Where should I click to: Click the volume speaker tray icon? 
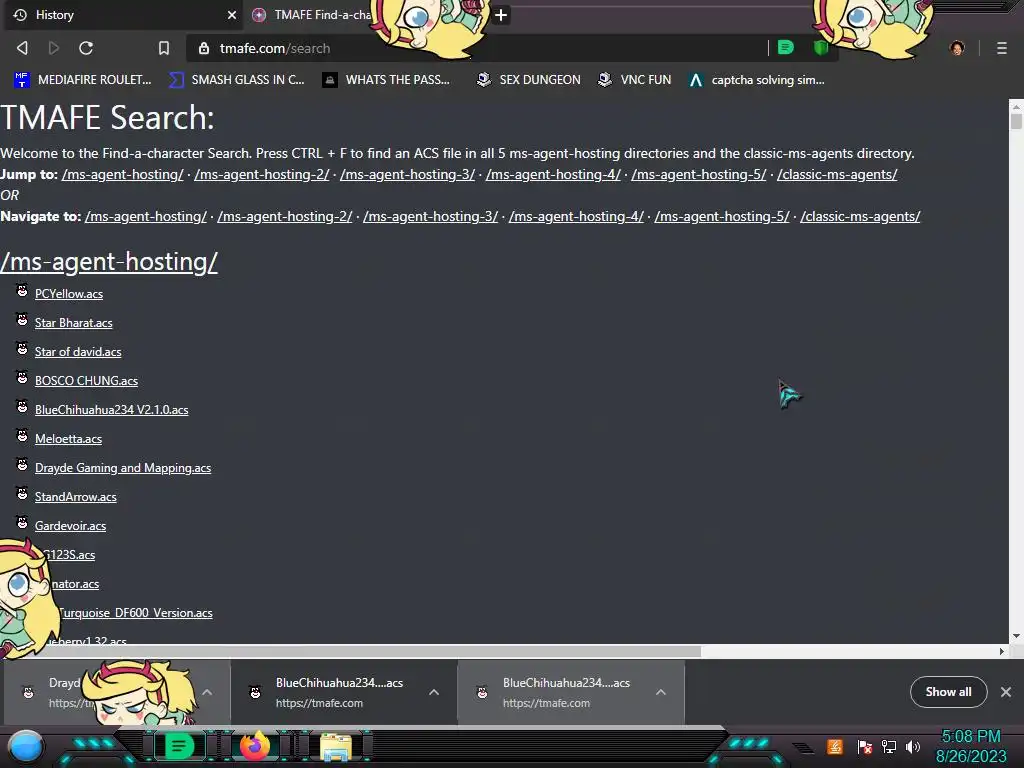point(913,746)
